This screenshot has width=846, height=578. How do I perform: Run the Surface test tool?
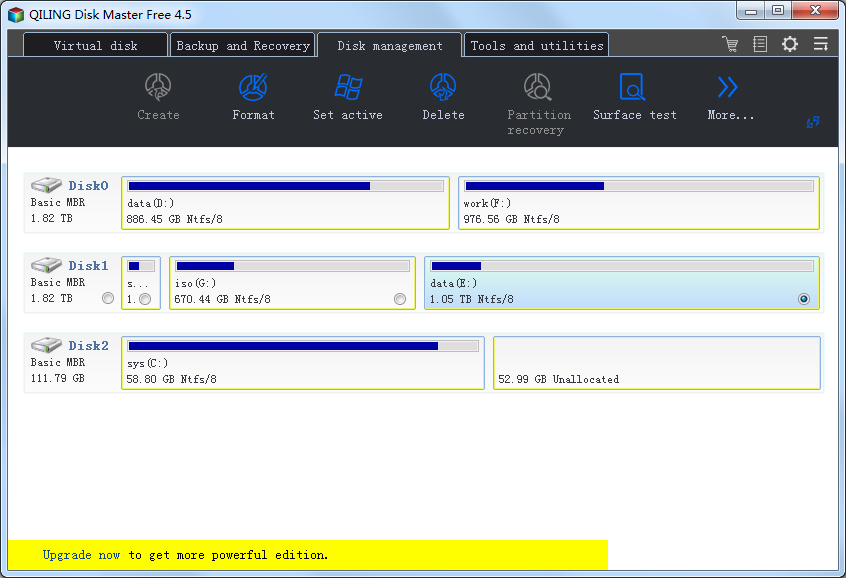click(x=632, y=87)
